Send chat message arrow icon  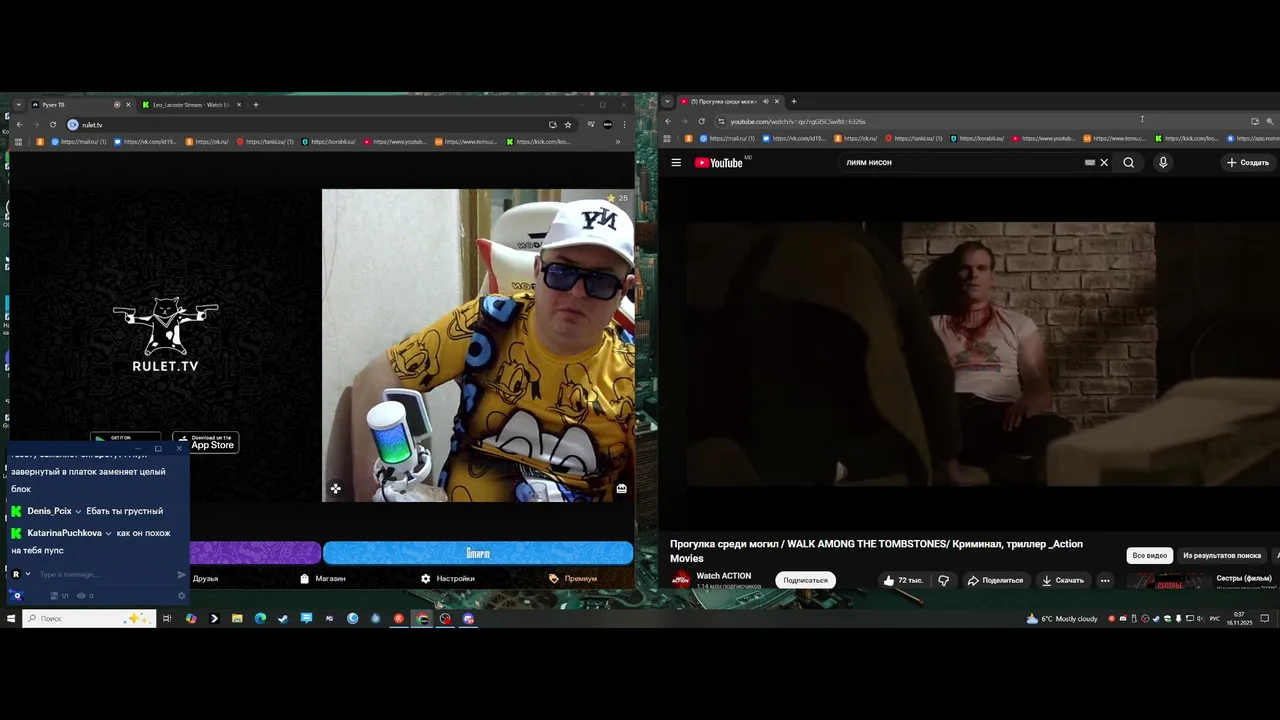click(x=181, y=574)
